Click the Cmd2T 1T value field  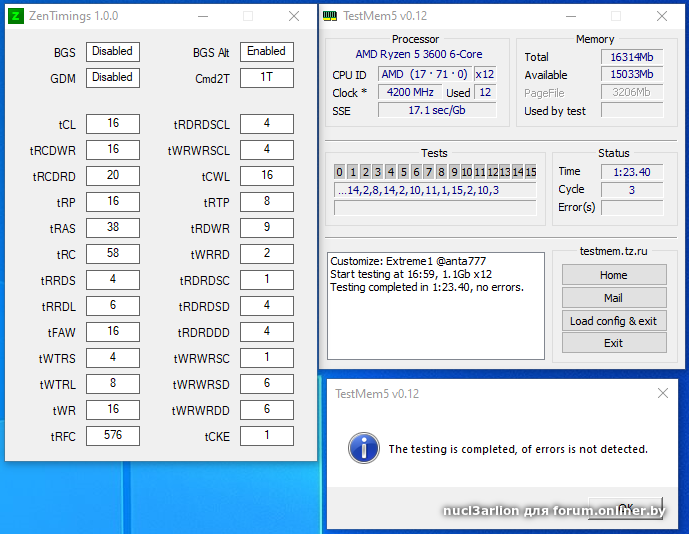click(267, 78)
